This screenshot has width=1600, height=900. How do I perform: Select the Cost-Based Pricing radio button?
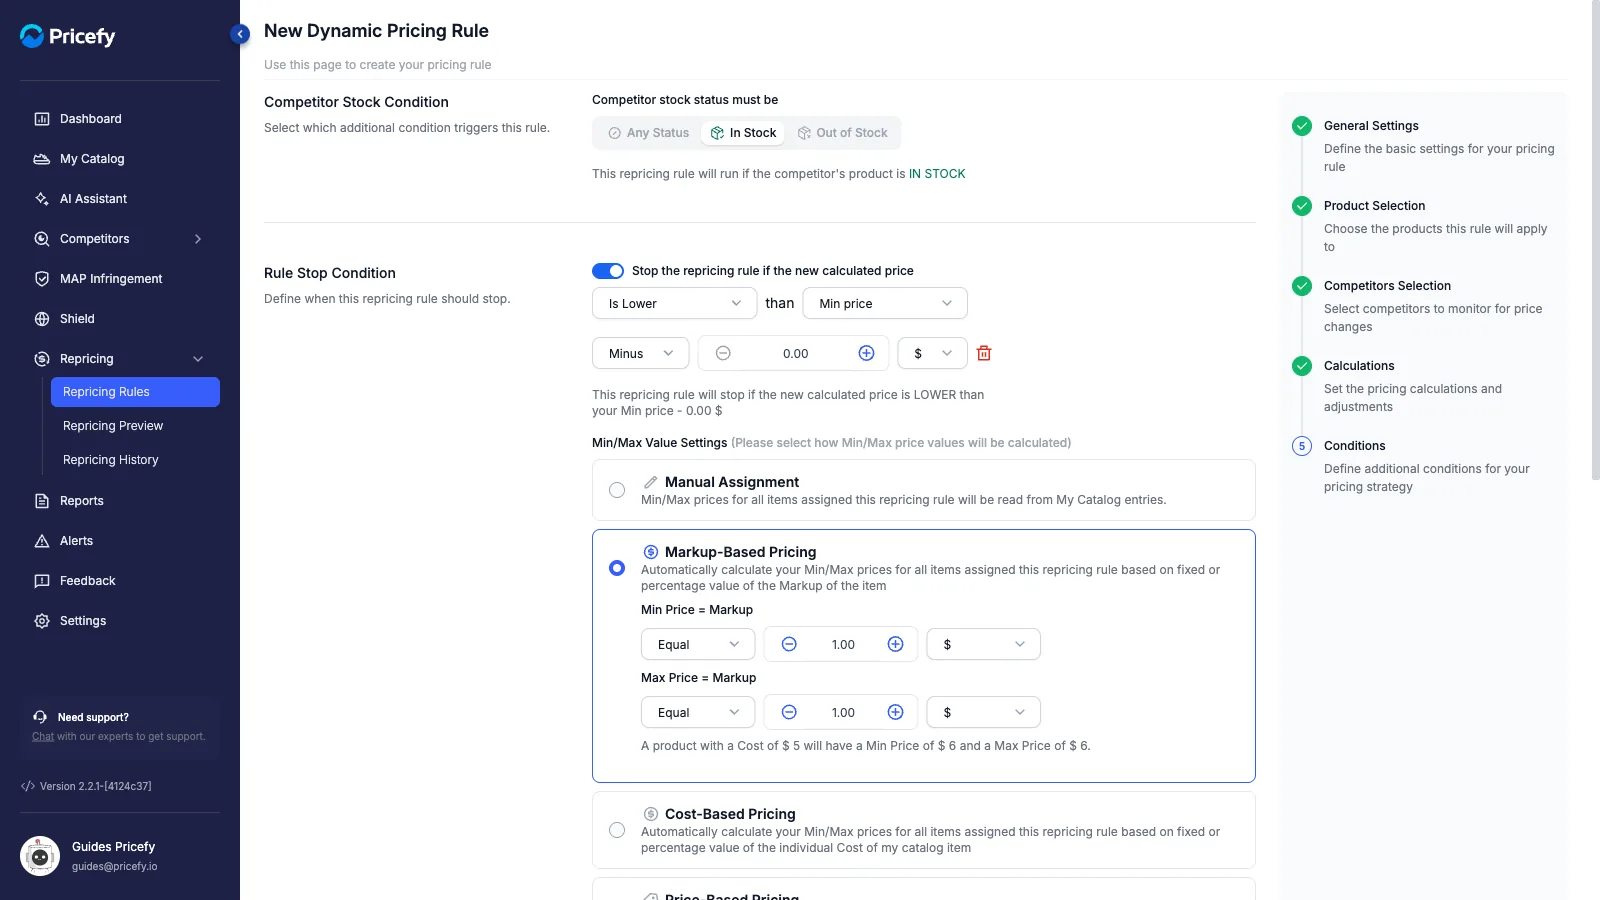(617, 830)
